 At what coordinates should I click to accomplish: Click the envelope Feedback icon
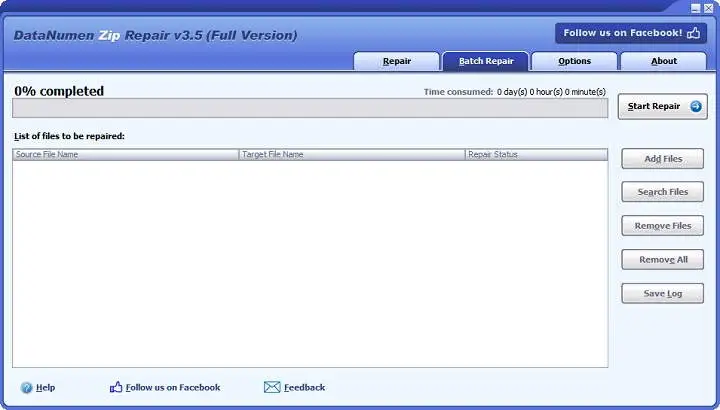click(272, 387)
